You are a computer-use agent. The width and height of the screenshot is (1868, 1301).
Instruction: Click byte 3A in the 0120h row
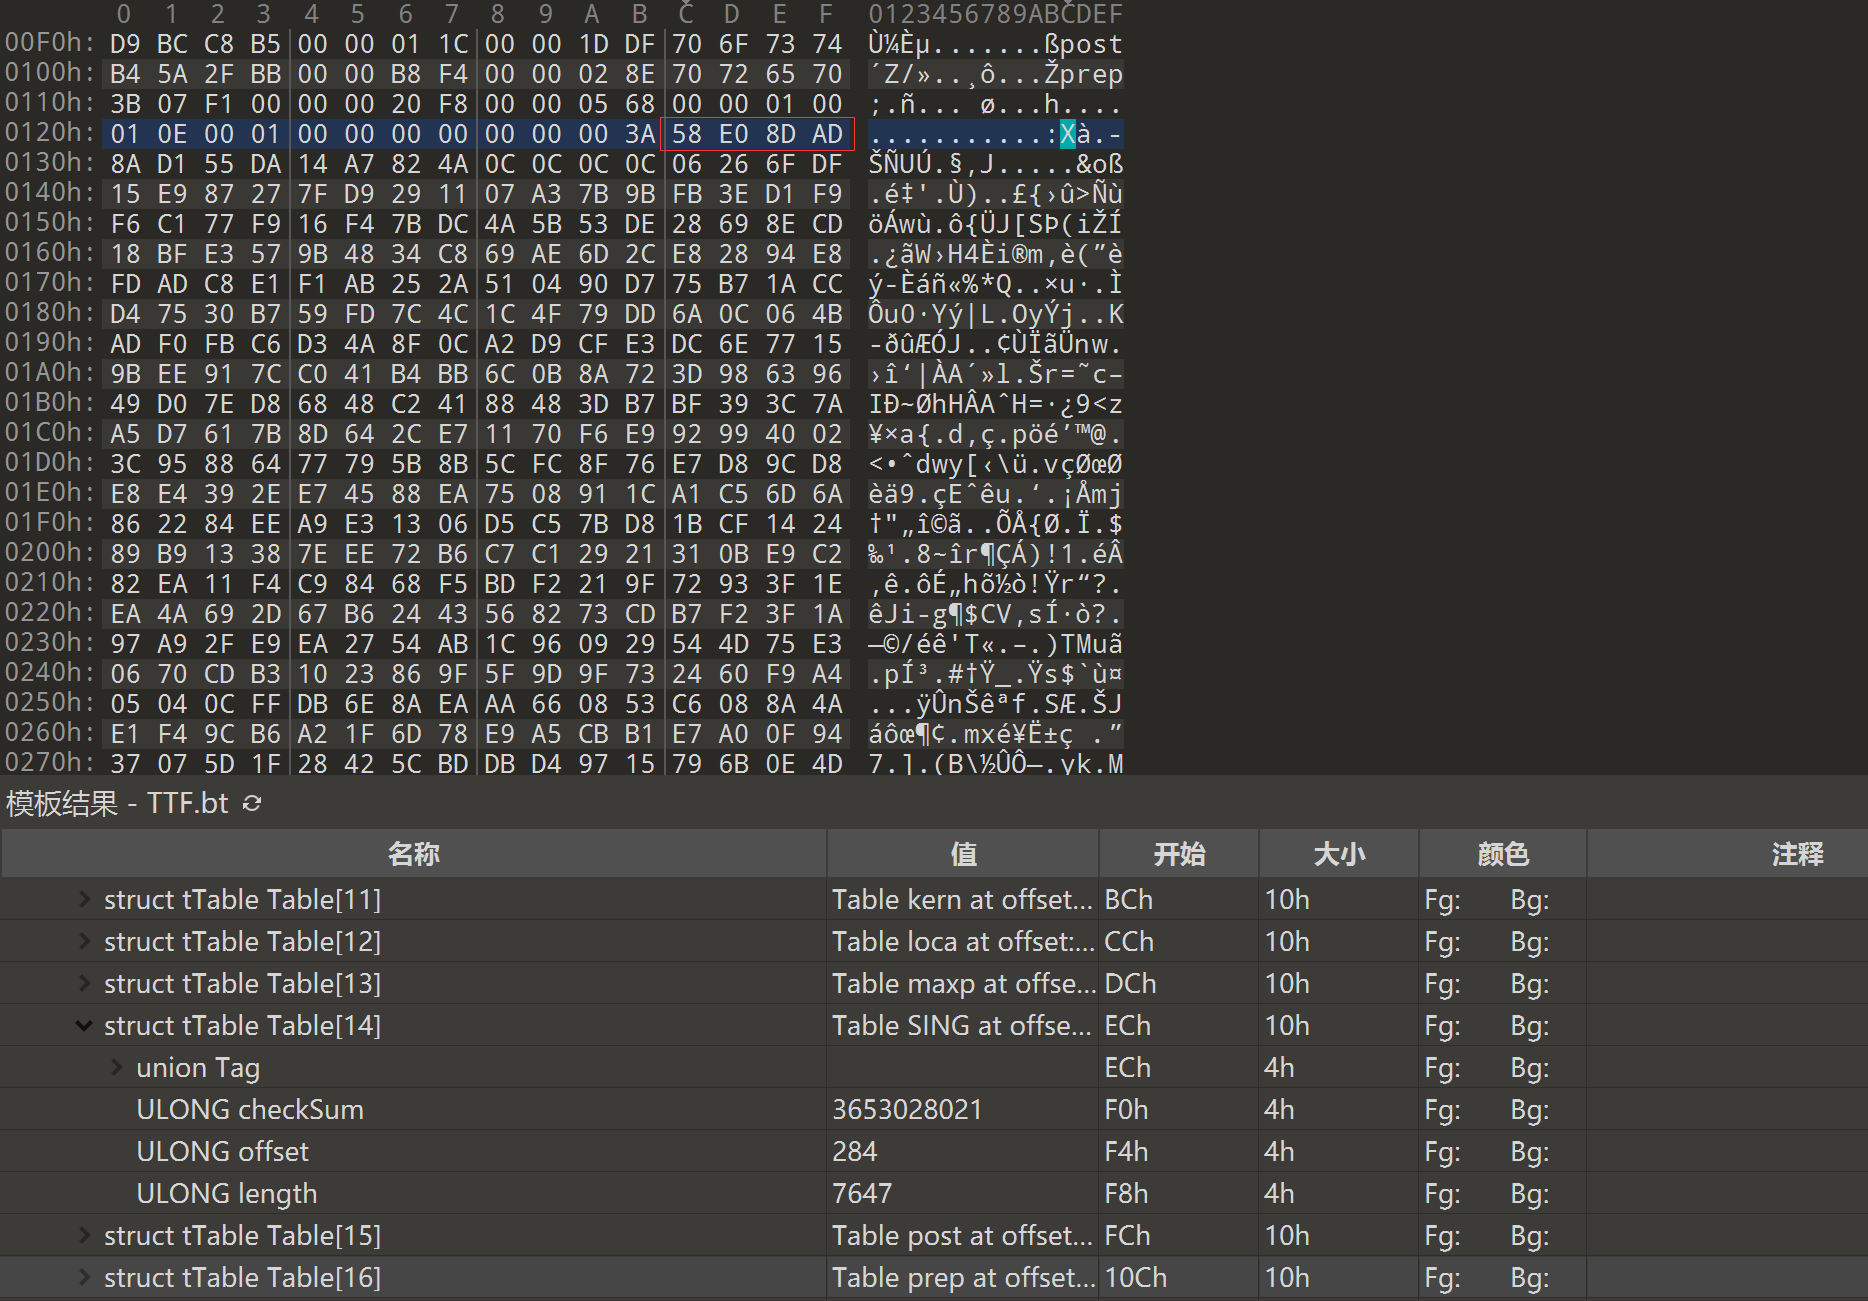click(x=639, y=134)
